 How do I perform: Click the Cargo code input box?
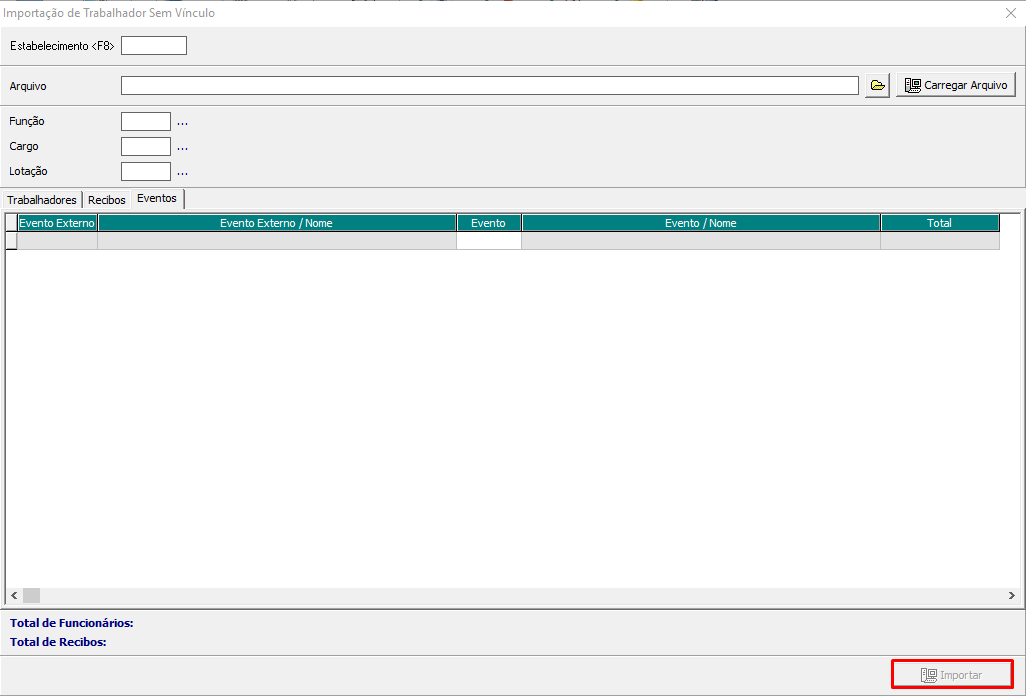[146, 147]
